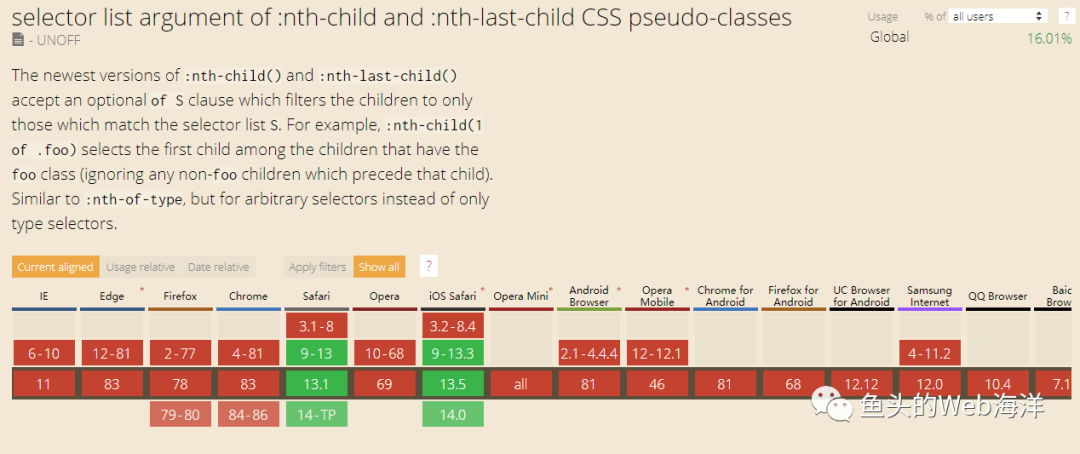
Task: Select the Chrome browser column header
Action: pyautogui.click(x=248, y=296)
